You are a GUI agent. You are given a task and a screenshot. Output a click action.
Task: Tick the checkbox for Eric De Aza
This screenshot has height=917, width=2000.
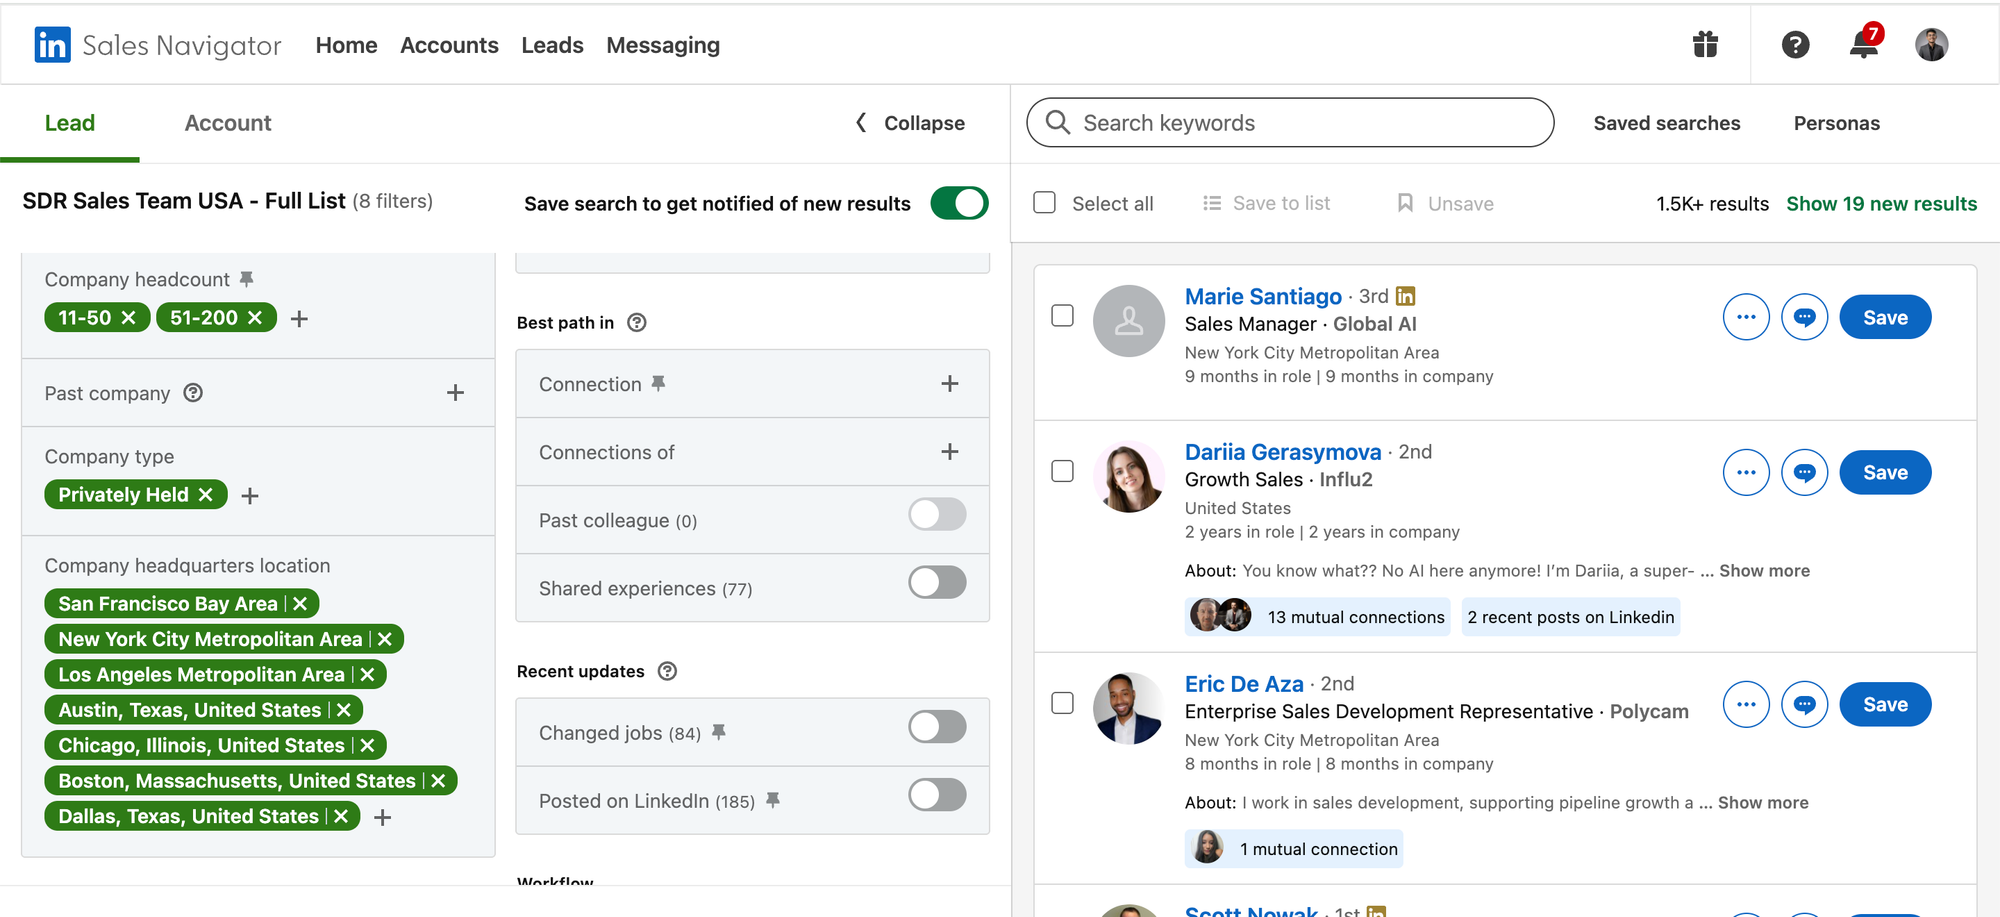1062,703
